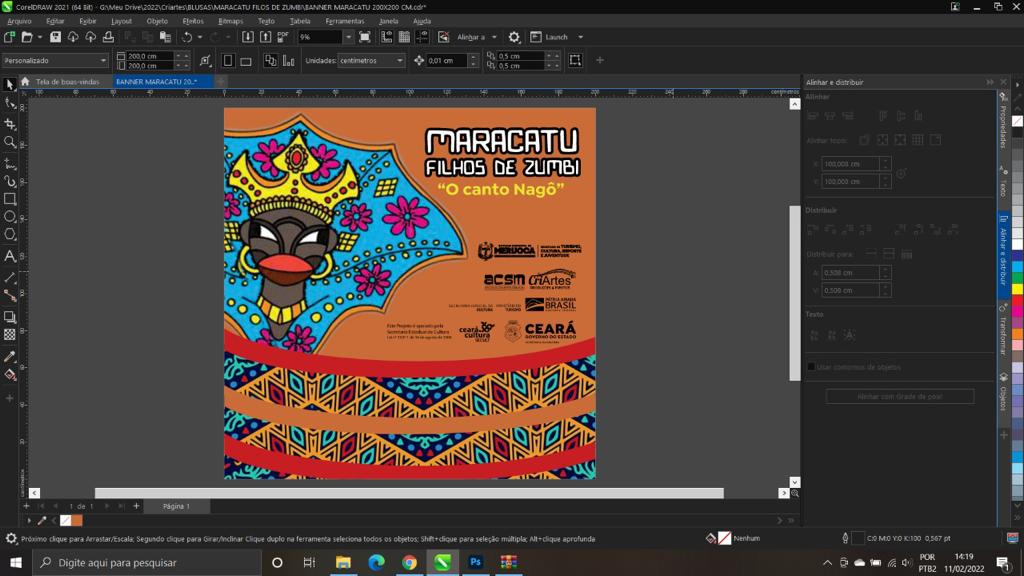Choose the Rectangle tool
This screenshot has height=576, width=1024.
click(10, 199)
